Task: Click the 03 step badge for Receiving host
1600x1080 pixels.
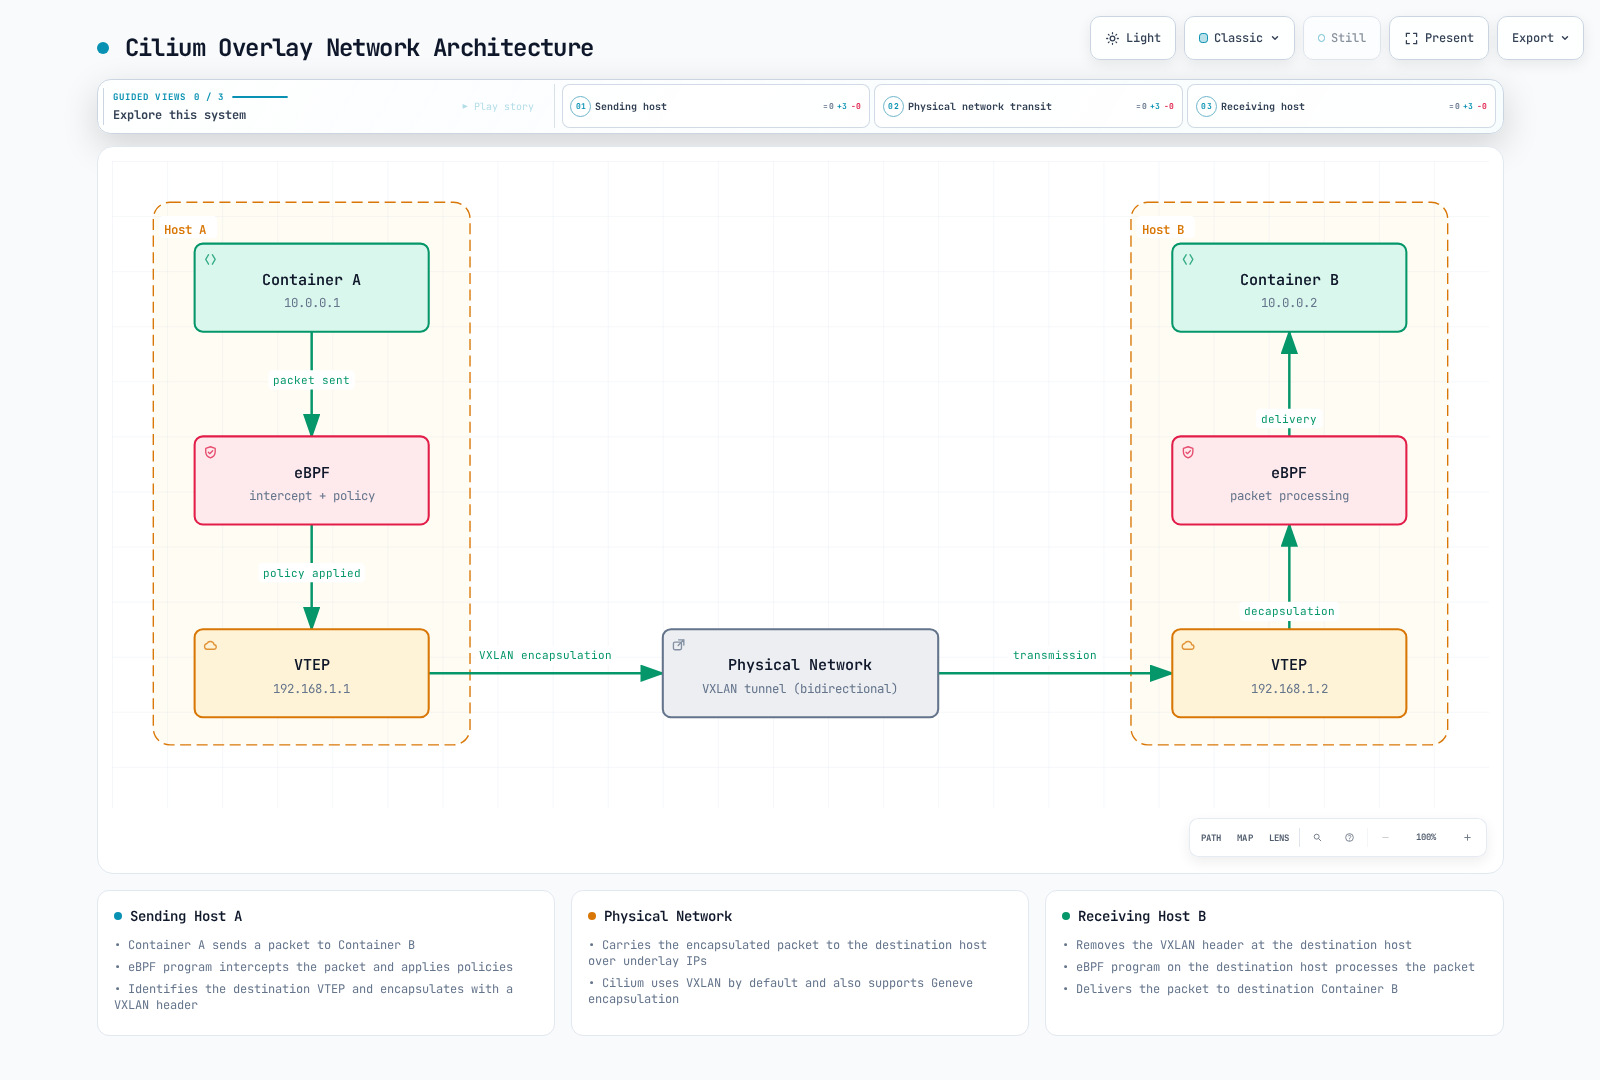Action: [1207, 106]
